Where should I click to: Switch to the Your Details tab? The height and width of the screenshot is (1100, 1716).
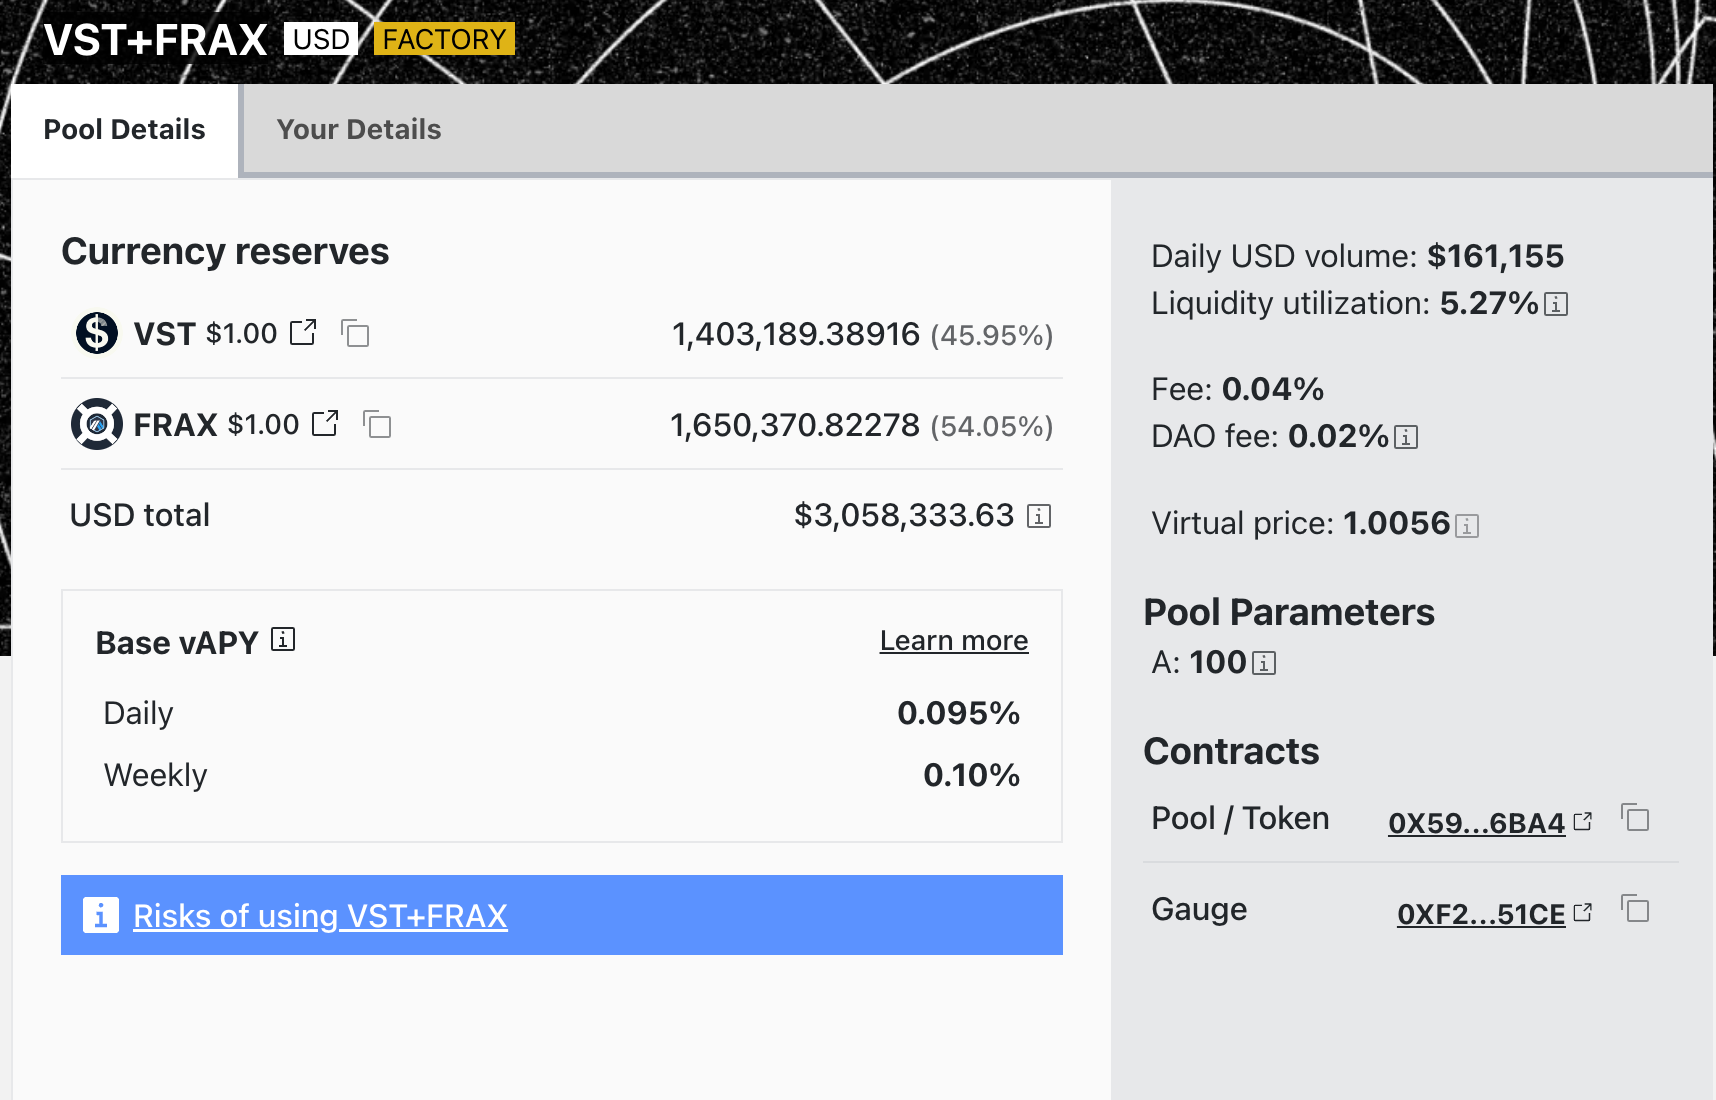tap(359, 130)
